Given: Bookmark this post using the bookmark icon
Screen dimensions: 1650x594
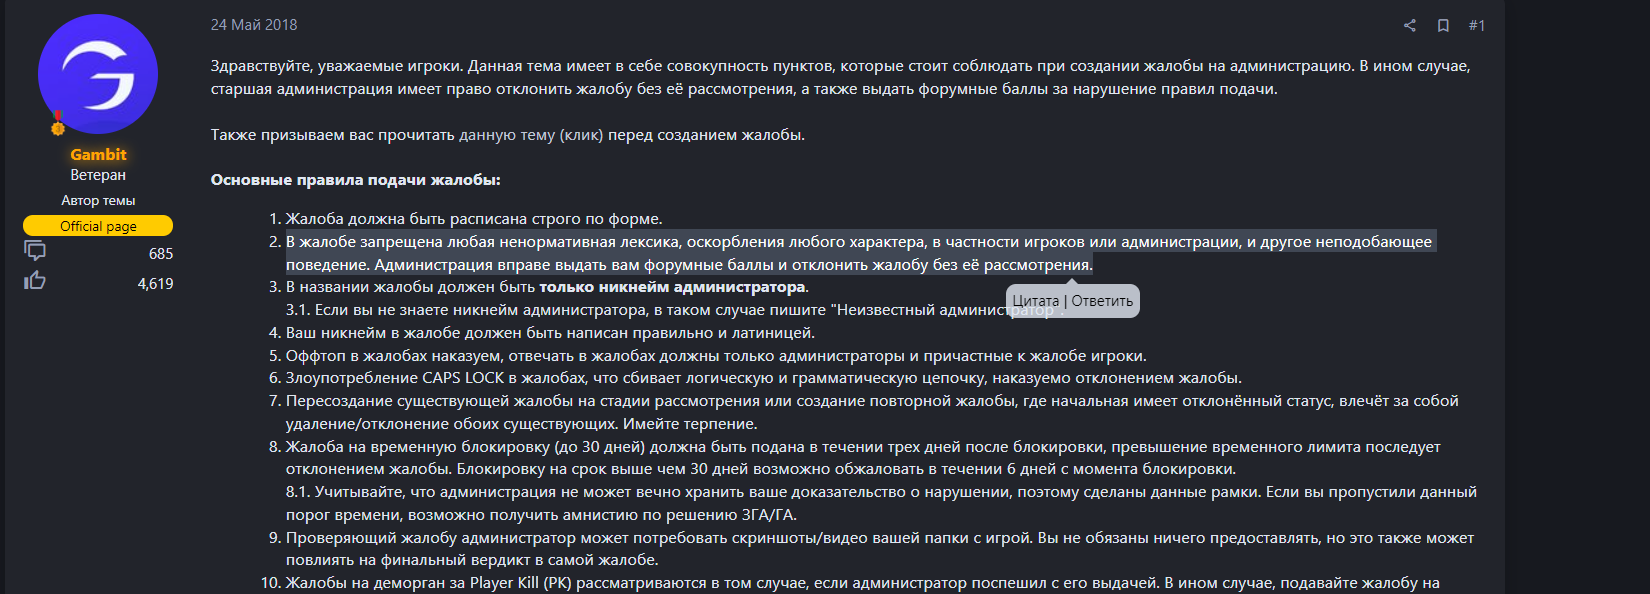Looking at the screenshot, I should [1443, 25].
